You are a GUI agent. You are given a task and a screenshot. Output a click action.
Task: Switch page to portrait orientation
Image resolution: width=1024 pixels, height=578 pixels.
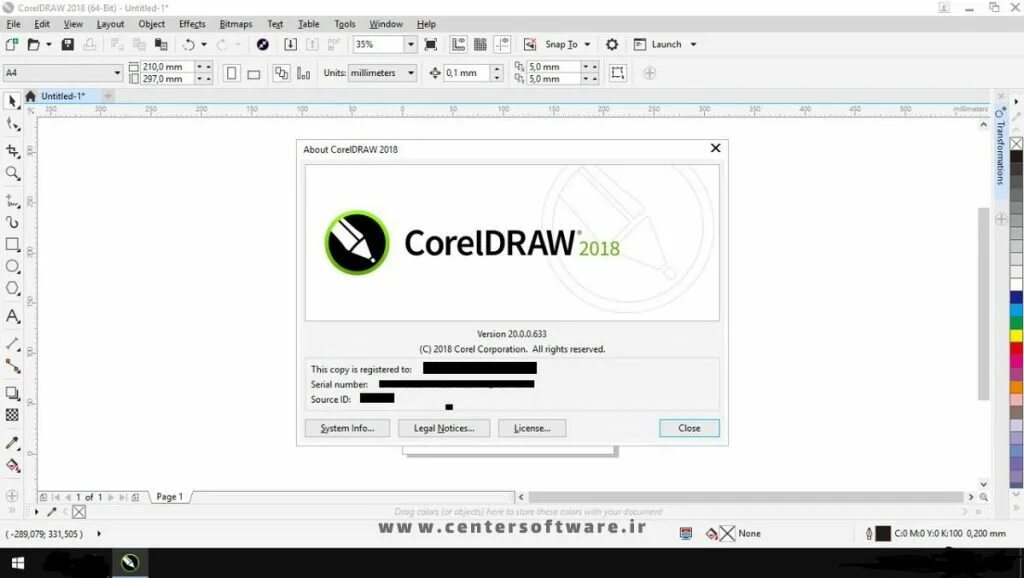click(x=231, y=73)
